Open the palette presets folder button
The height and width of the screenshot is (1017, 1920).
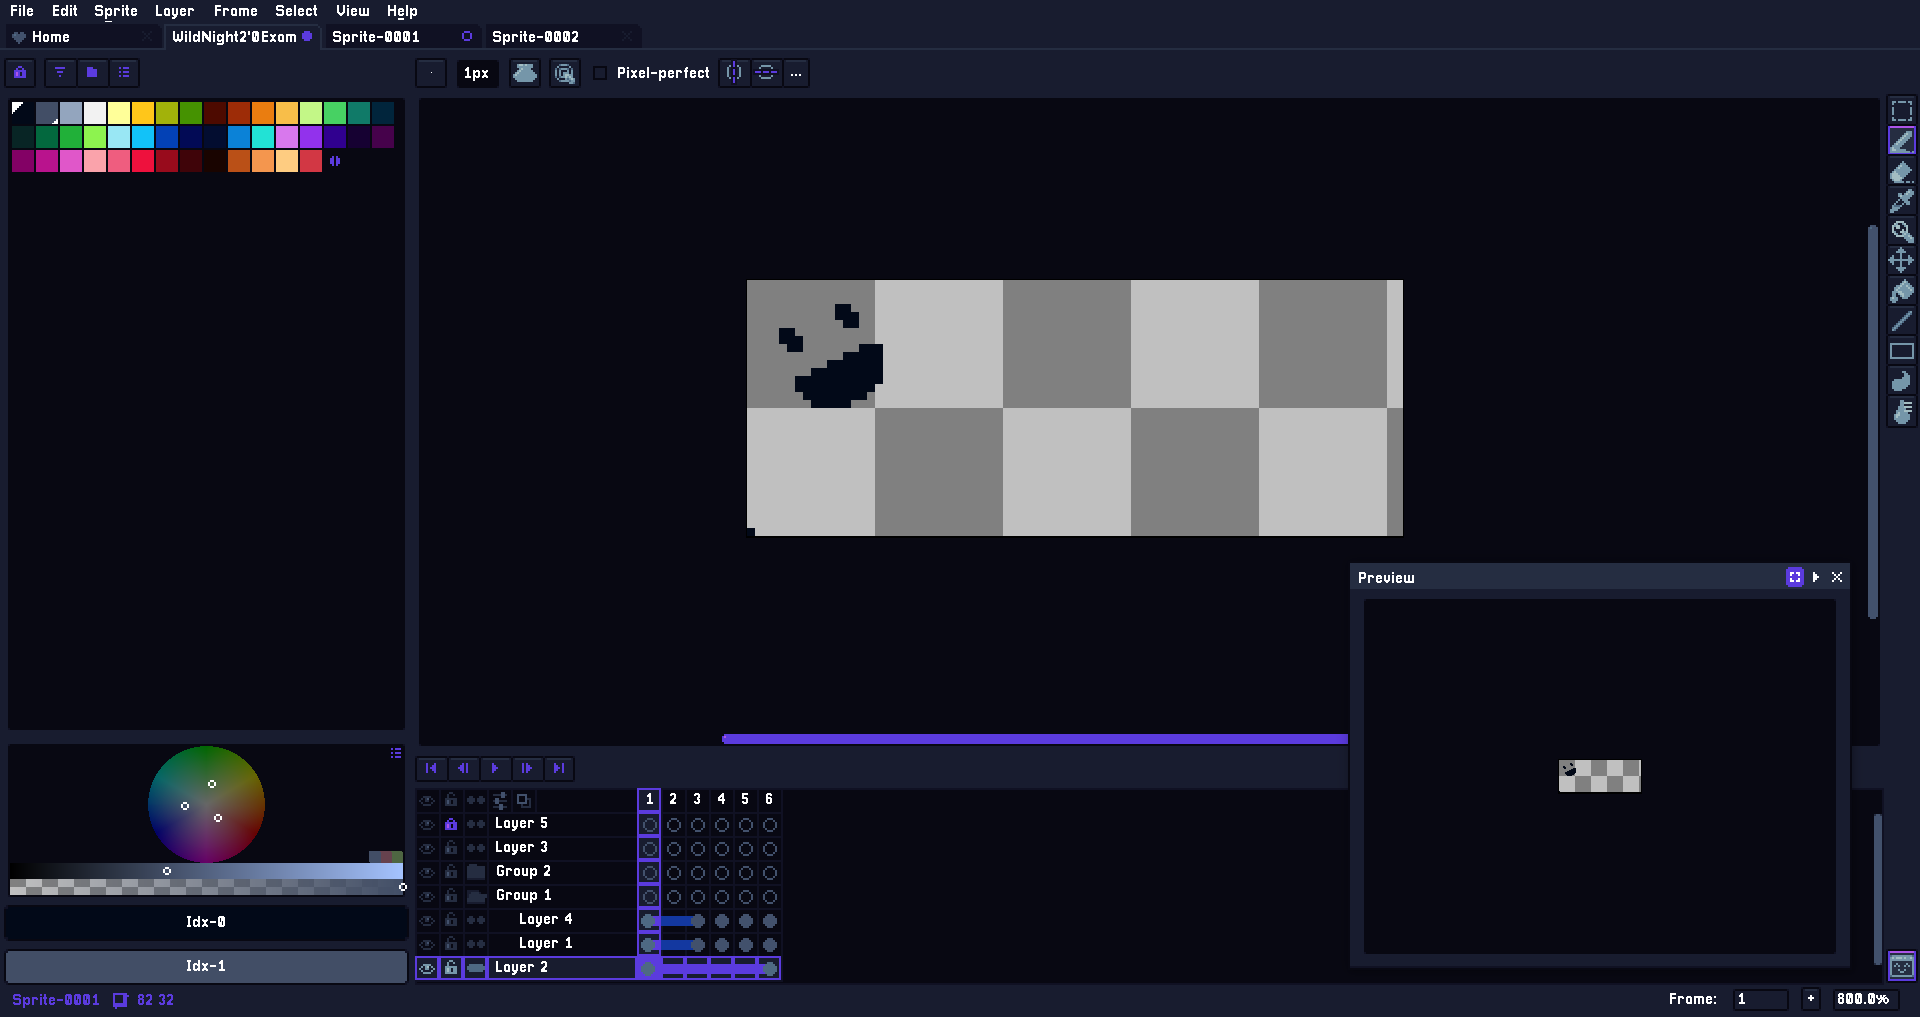(x=92, y=72)
